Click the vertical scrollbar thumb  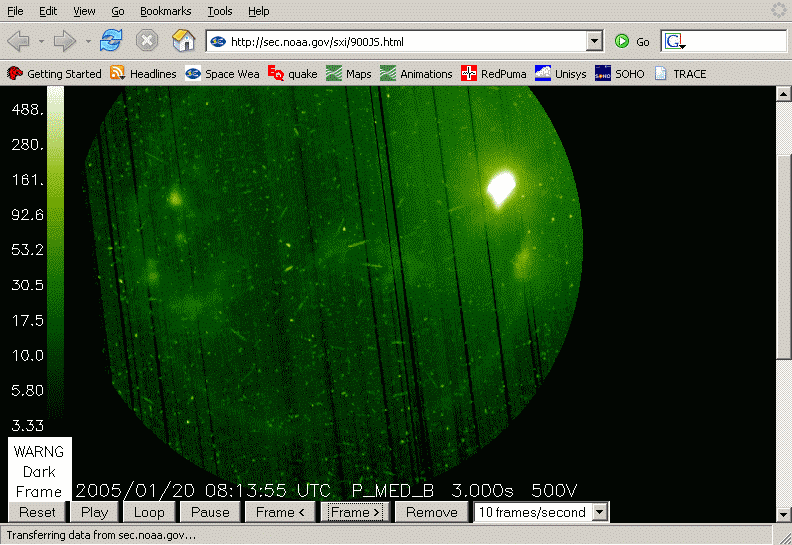click(x=783, y=257)
